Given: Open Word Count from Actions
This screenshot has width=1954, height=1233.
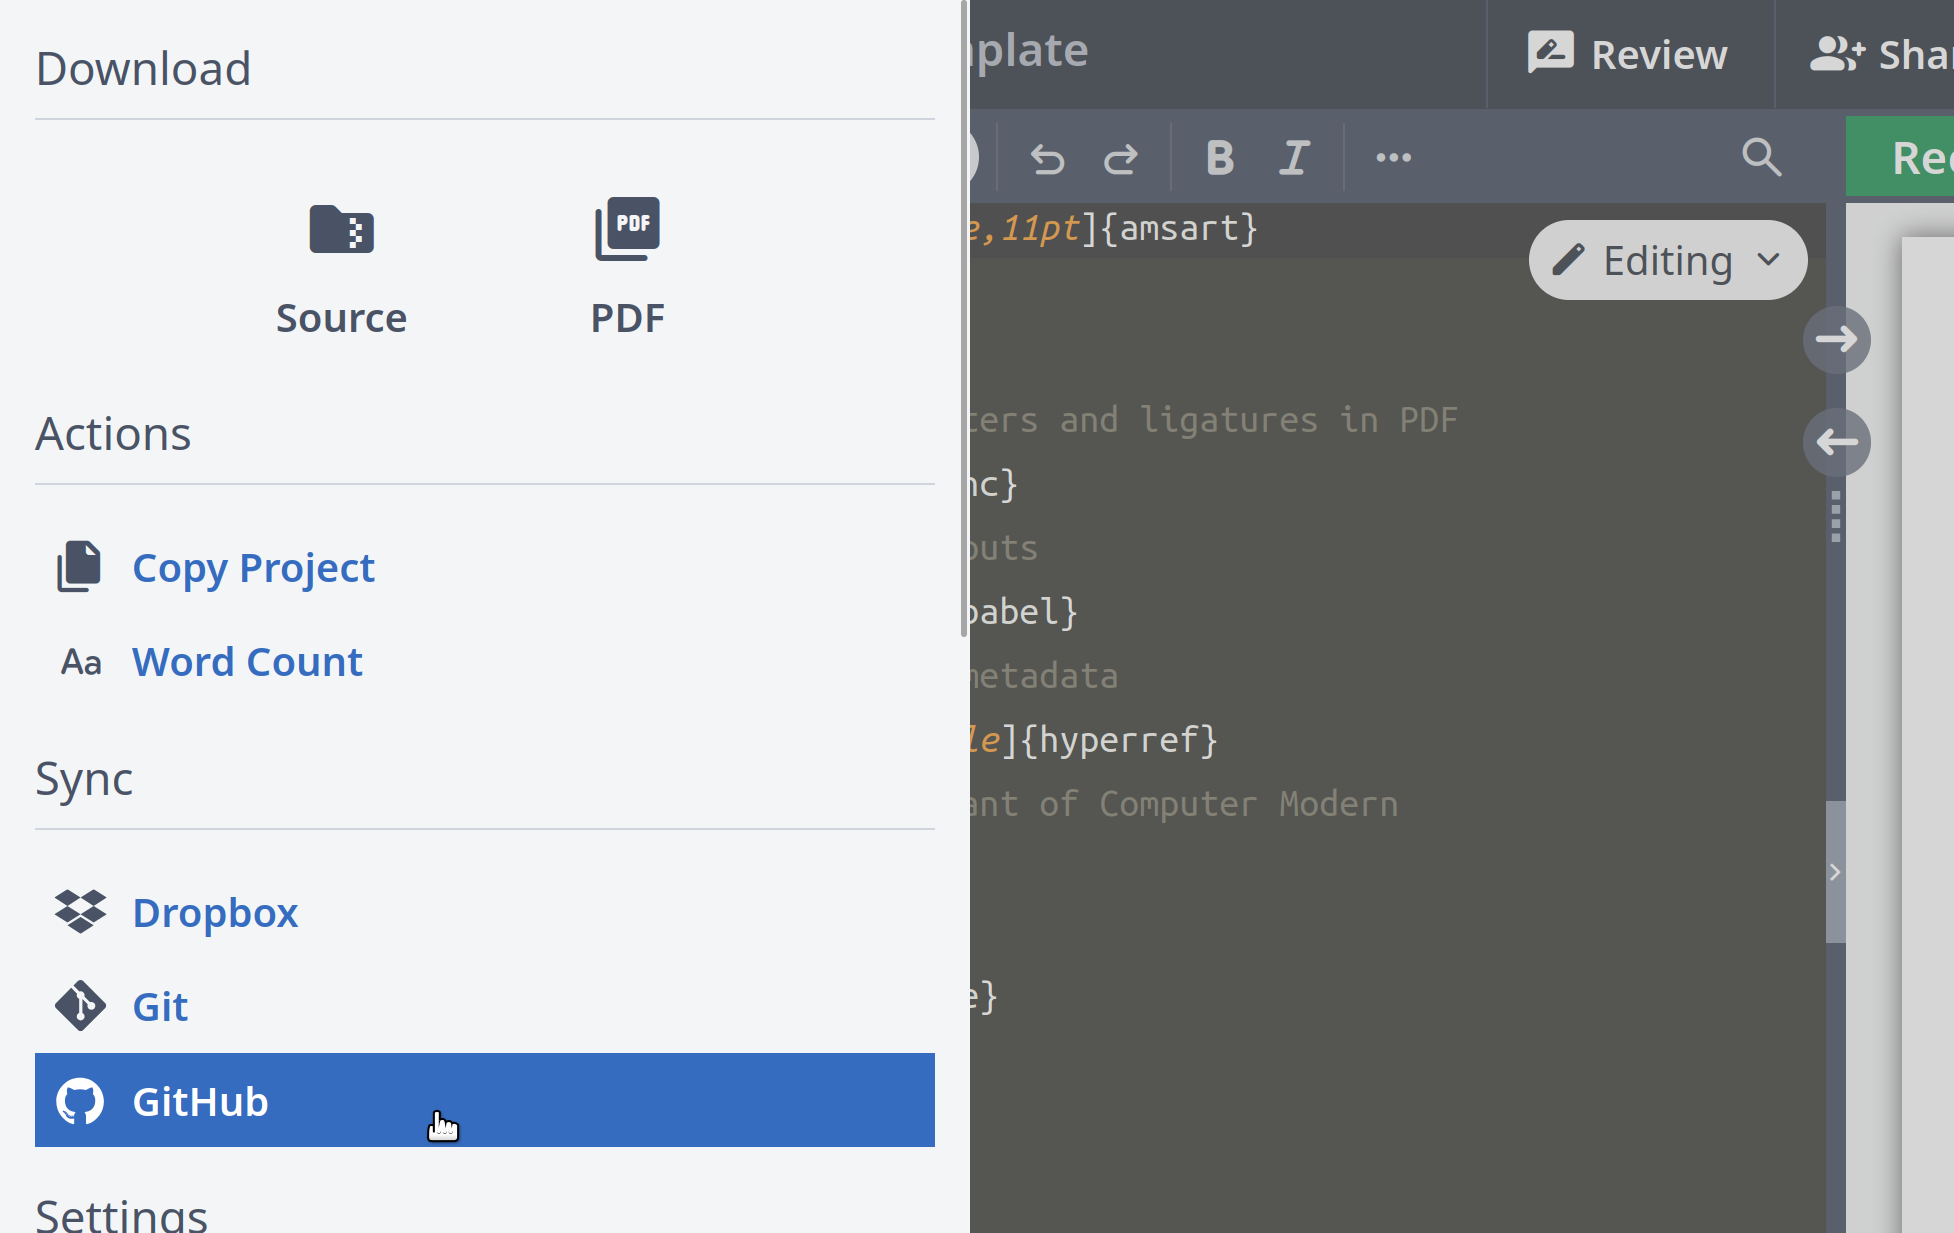Looking at the screenshot, I should click(x=247, y=661).
